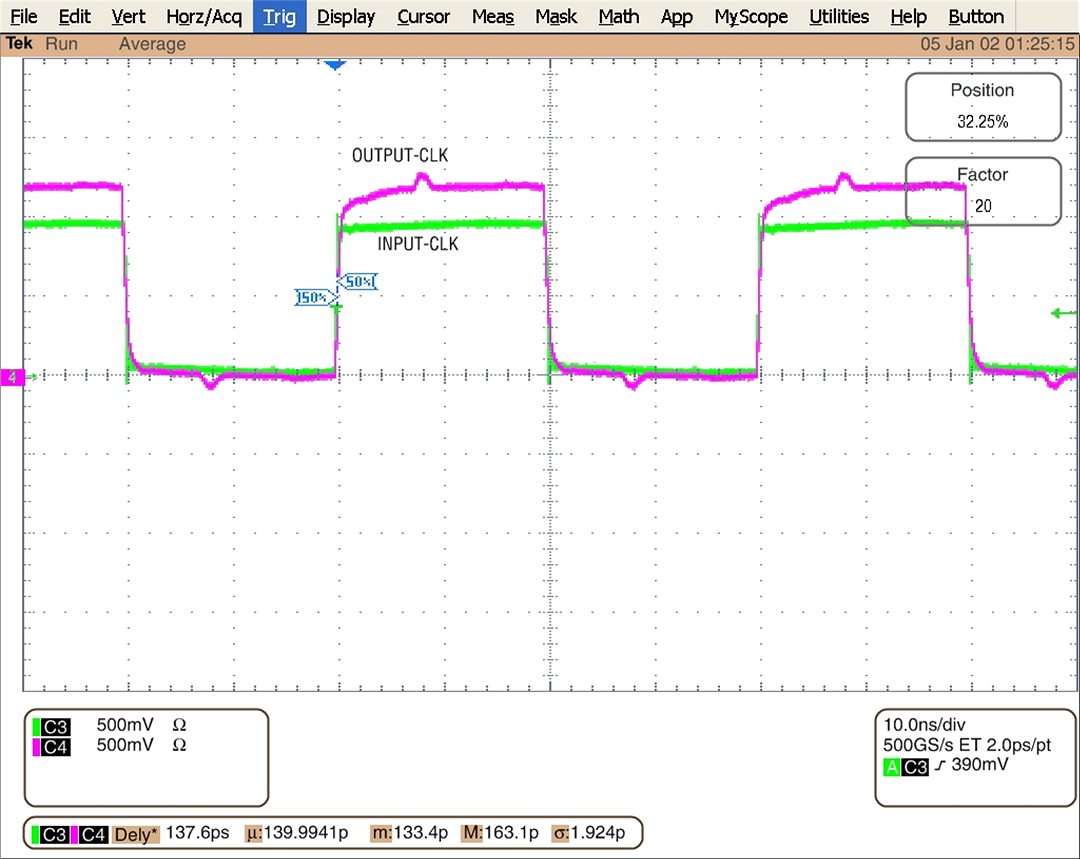Click the right 50% measurement annotation marker

(x=358, y=282)
